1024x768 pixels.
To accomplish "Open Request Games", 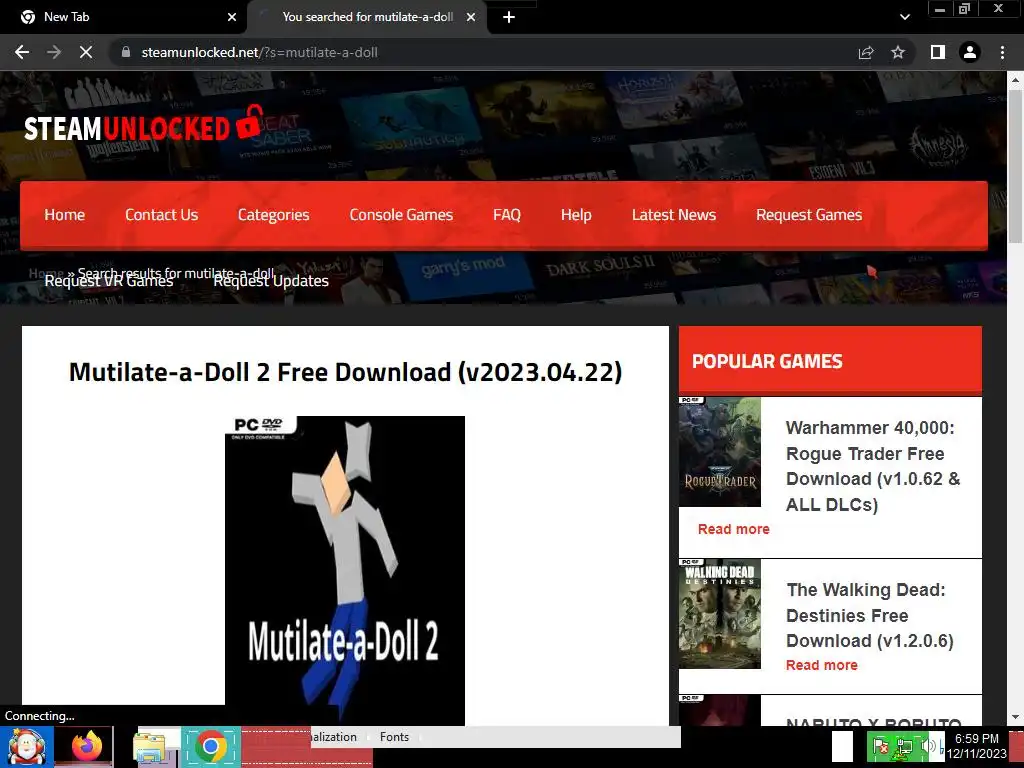I will click(809, 215).
